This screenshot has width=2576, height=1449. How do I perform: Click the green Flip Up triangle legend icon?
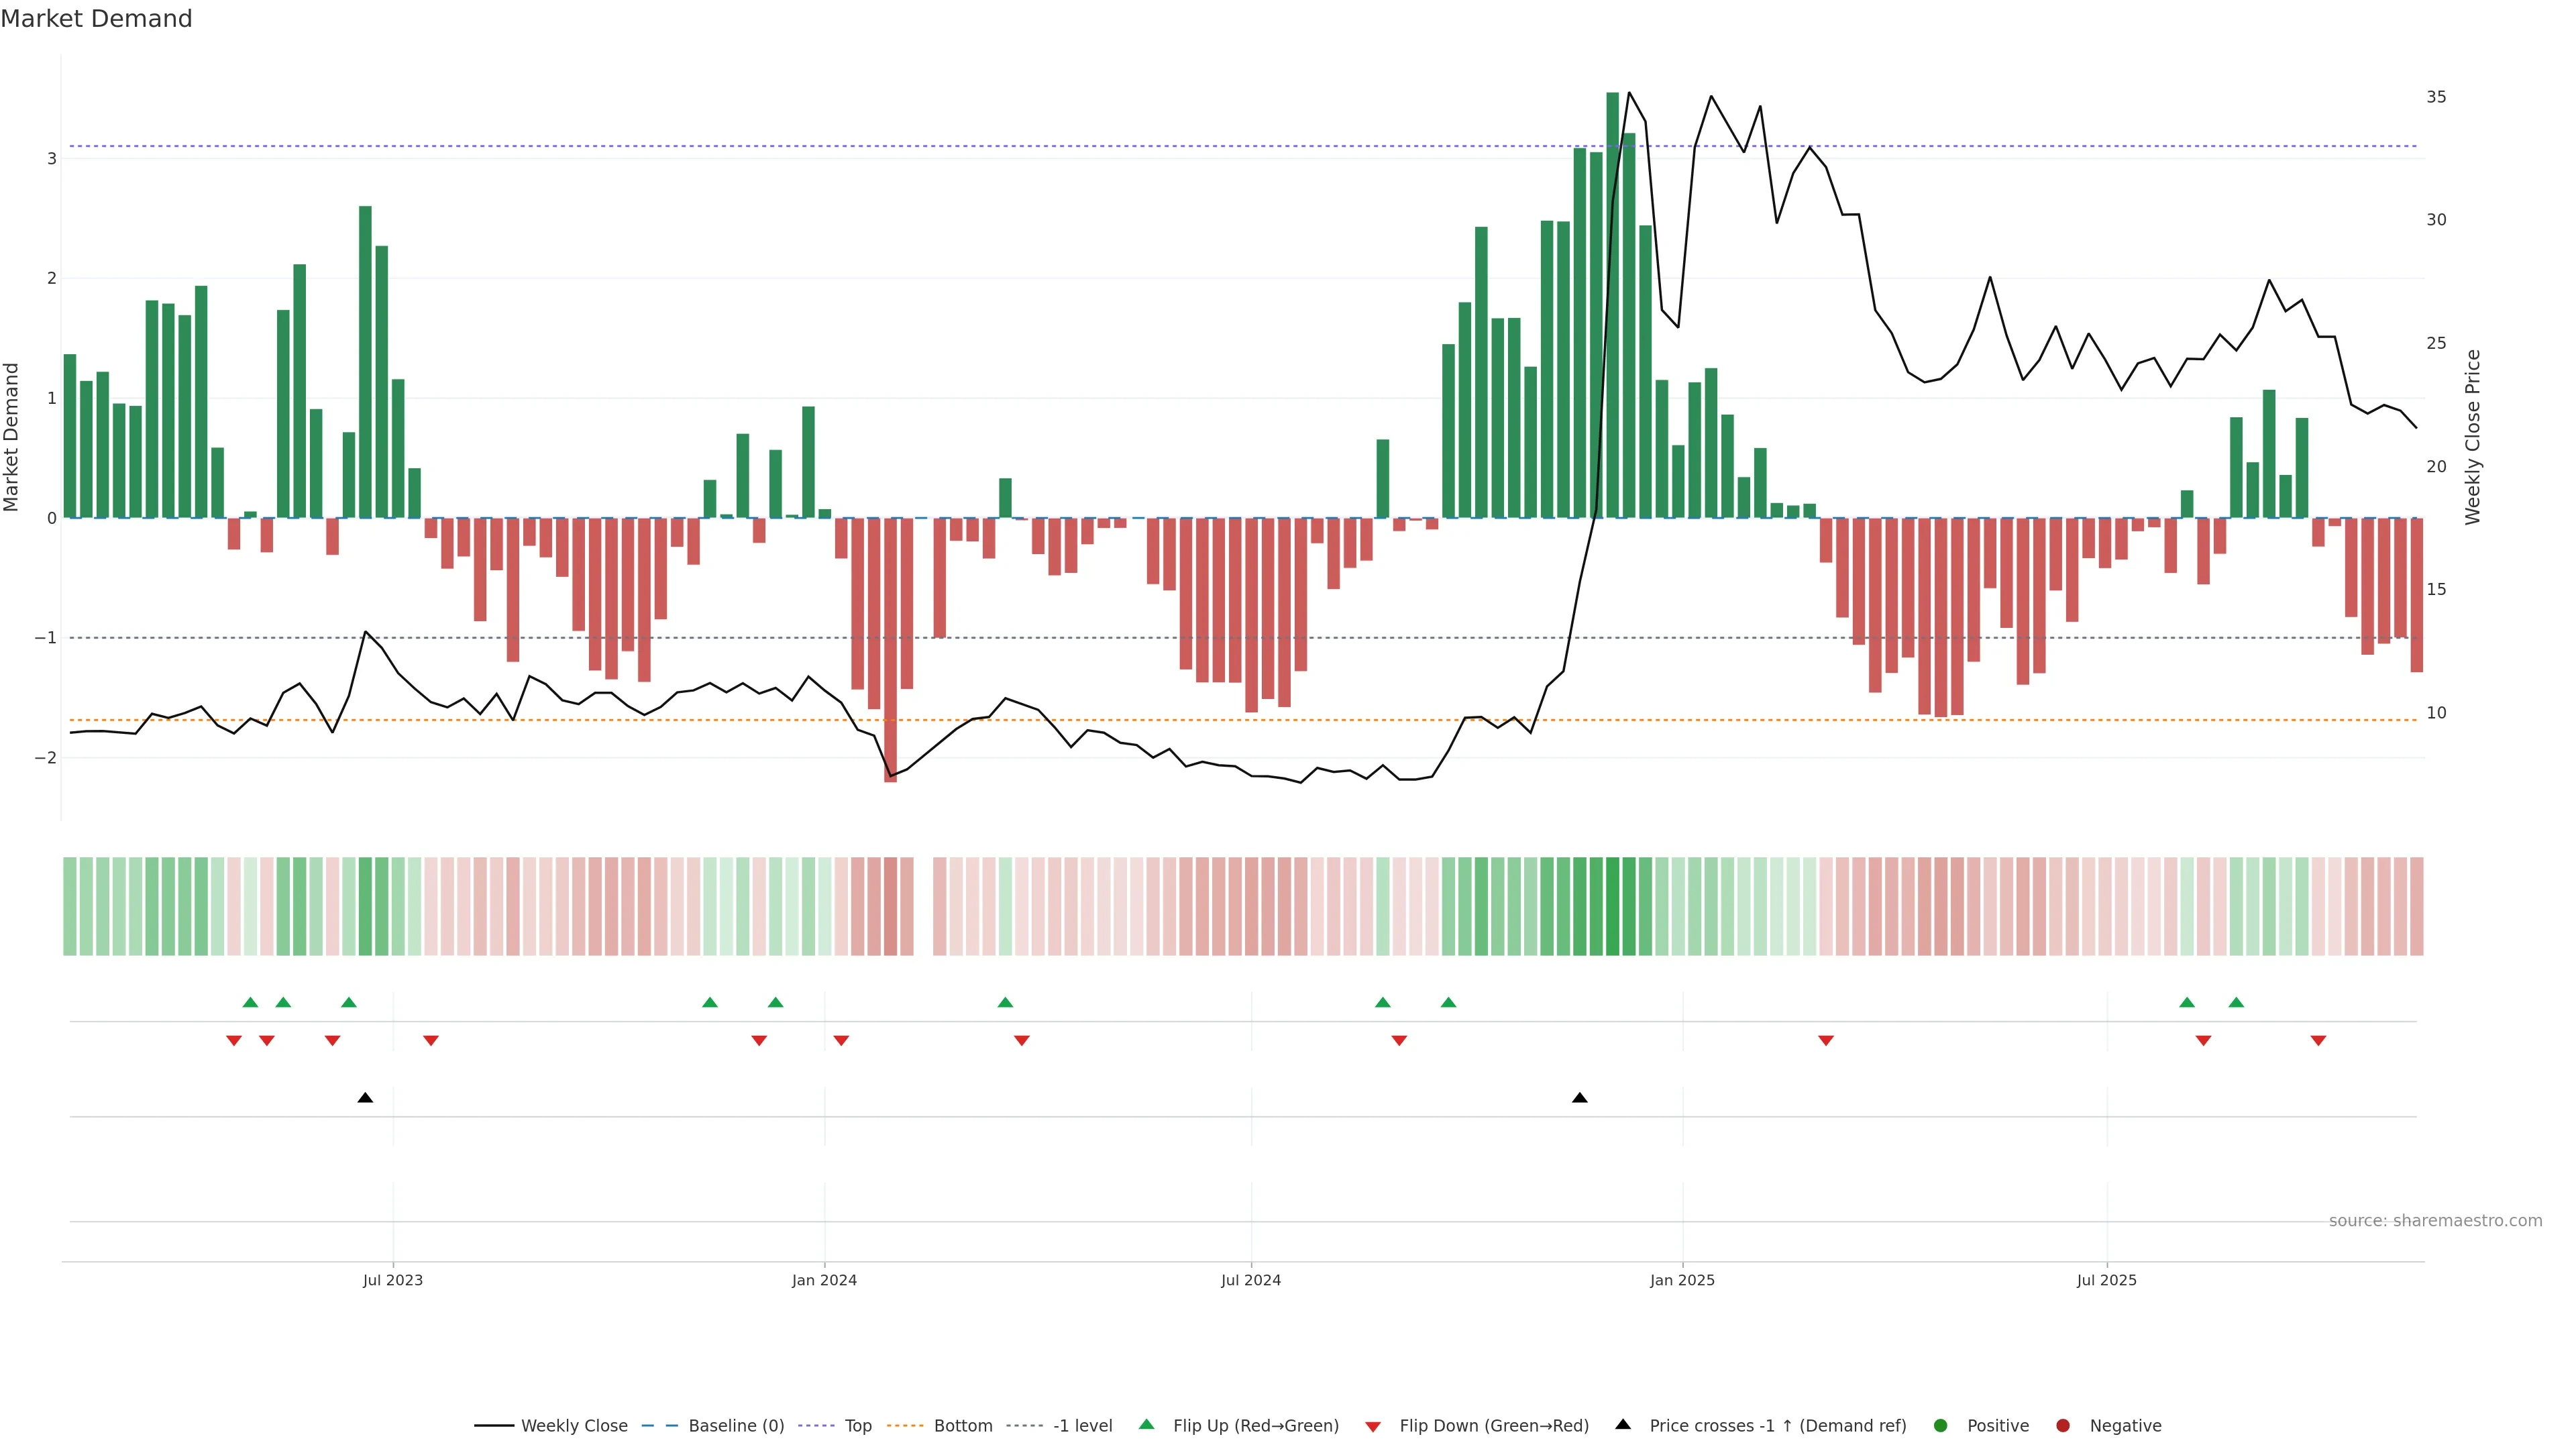[x=1146, y=1424]
